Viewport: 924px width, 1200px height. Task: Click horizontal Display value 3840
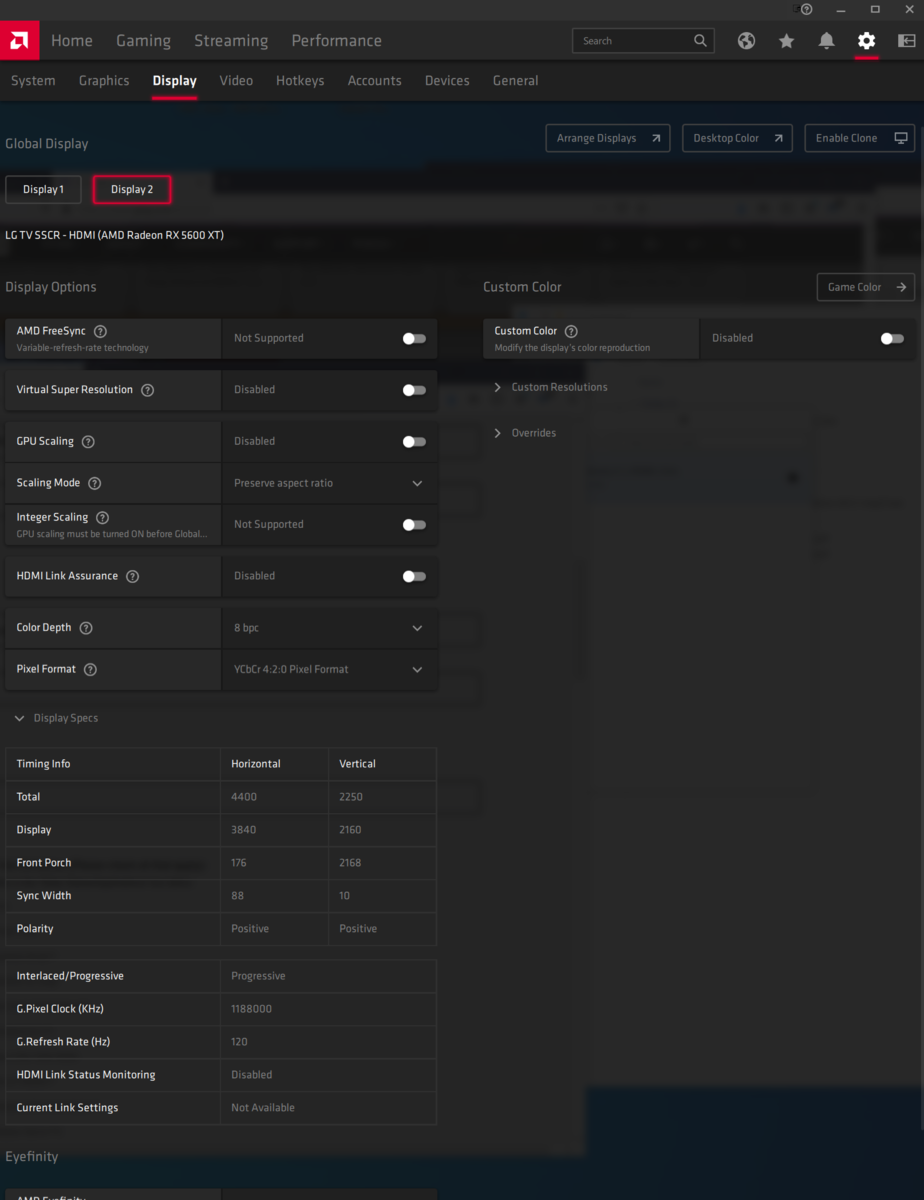(244, 830)
